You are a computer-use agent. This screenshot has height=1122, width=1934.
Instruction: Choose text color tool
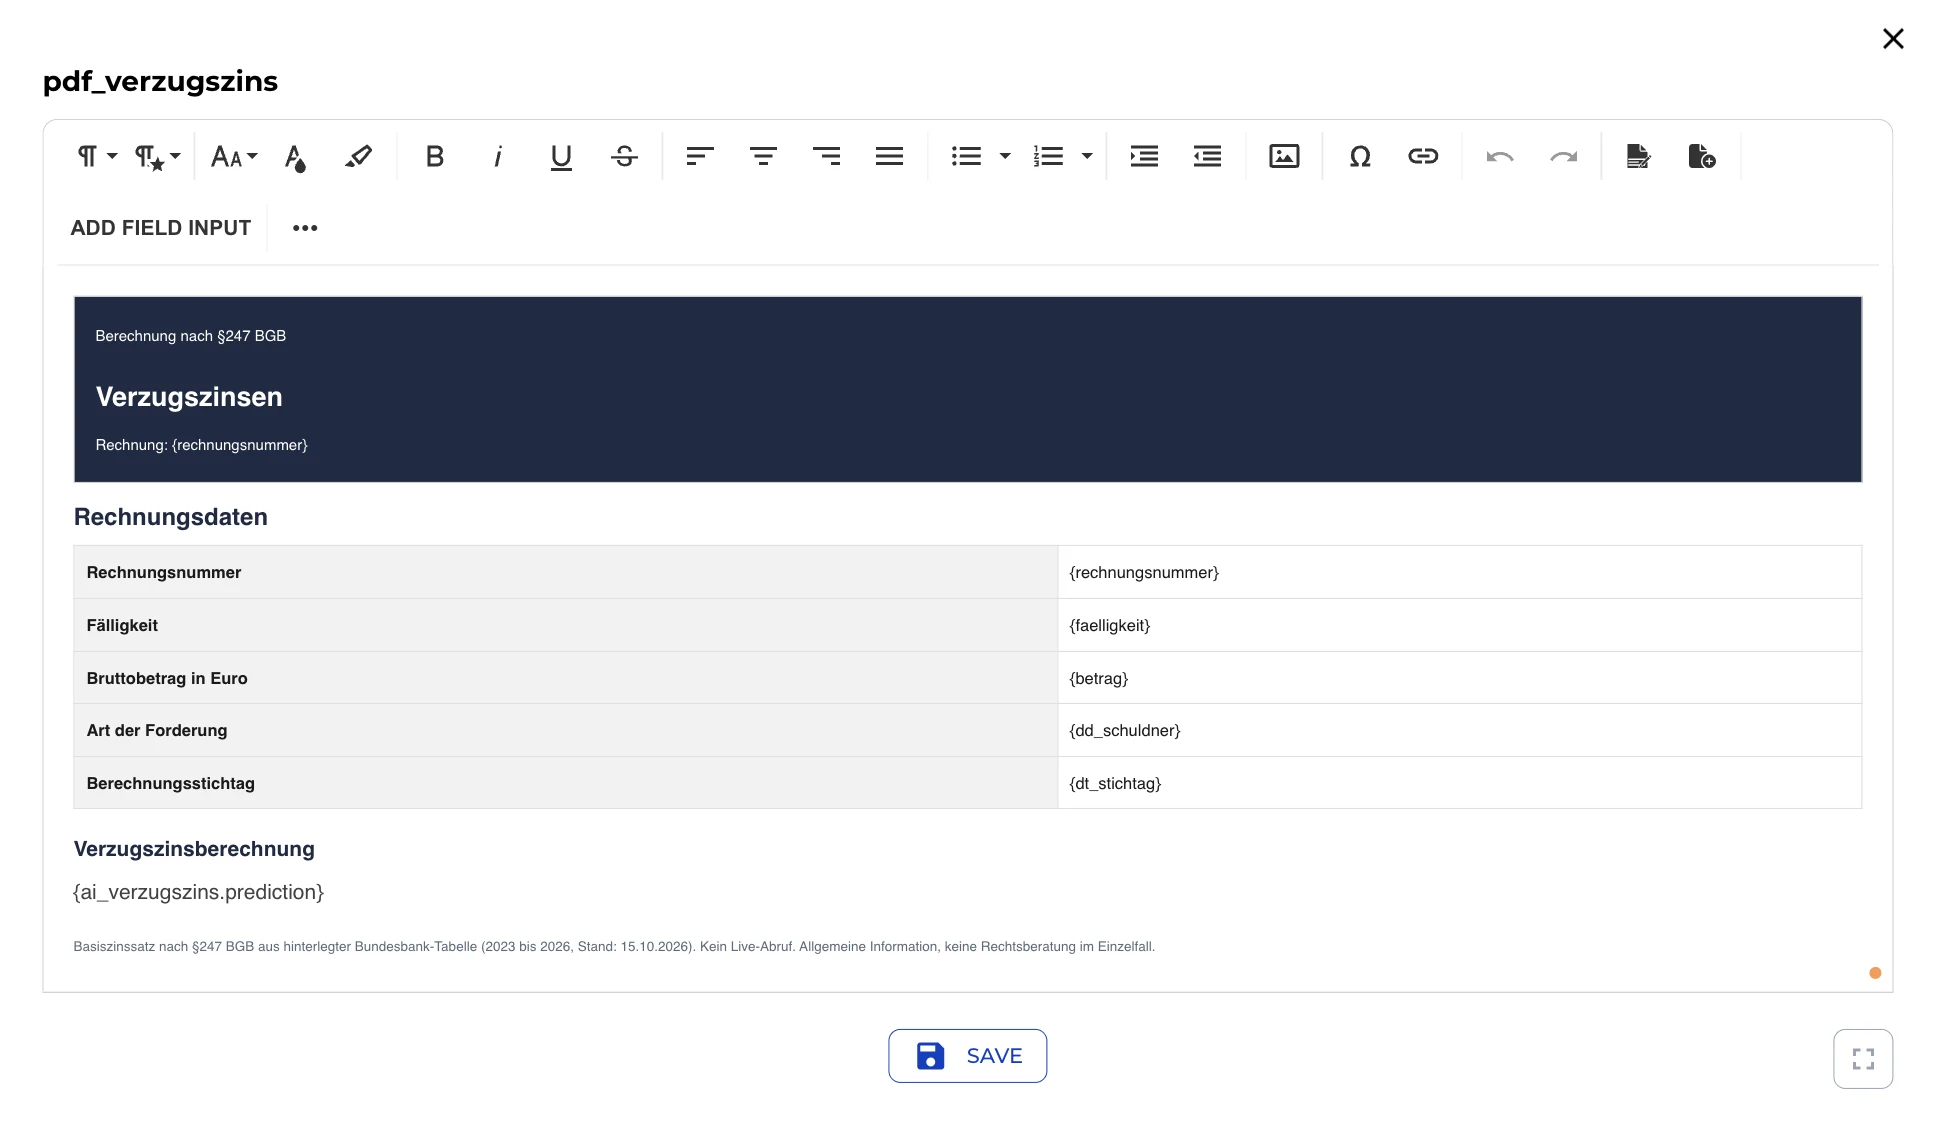[295, 157]
